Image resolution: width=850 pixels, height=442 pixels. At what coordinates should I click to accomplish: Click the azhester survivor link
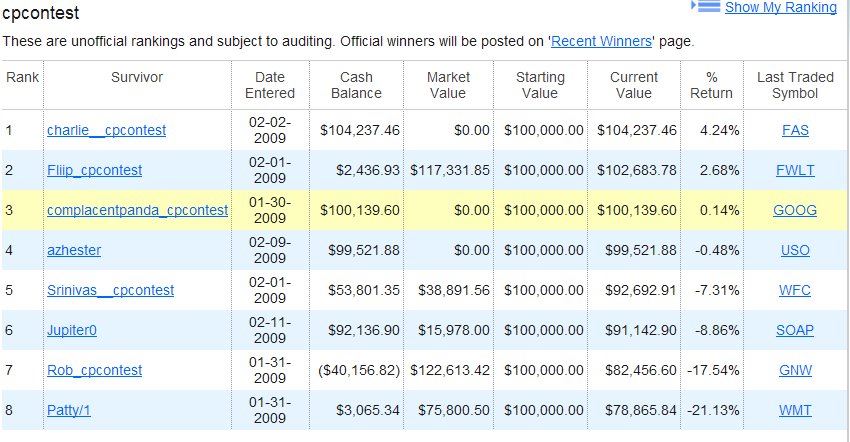[74, 250]
